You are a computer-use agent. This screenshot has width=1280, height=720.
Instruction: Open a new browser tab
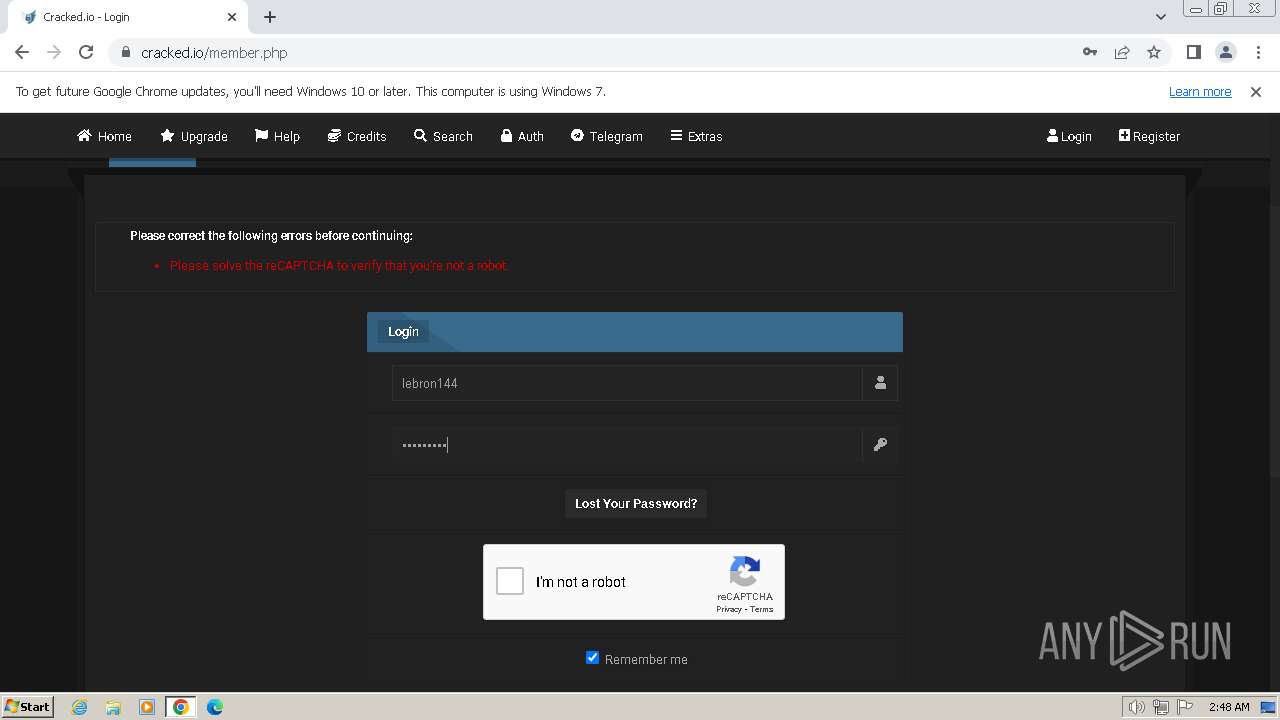pos(270,17)
